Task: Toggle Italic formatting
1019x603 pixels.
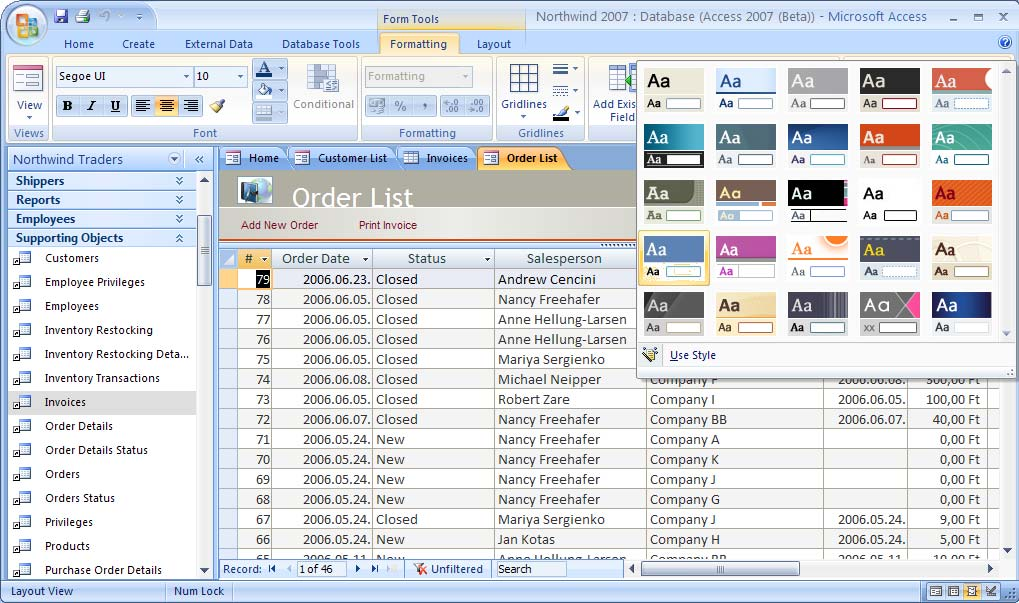Action: [x=91, y=106]
